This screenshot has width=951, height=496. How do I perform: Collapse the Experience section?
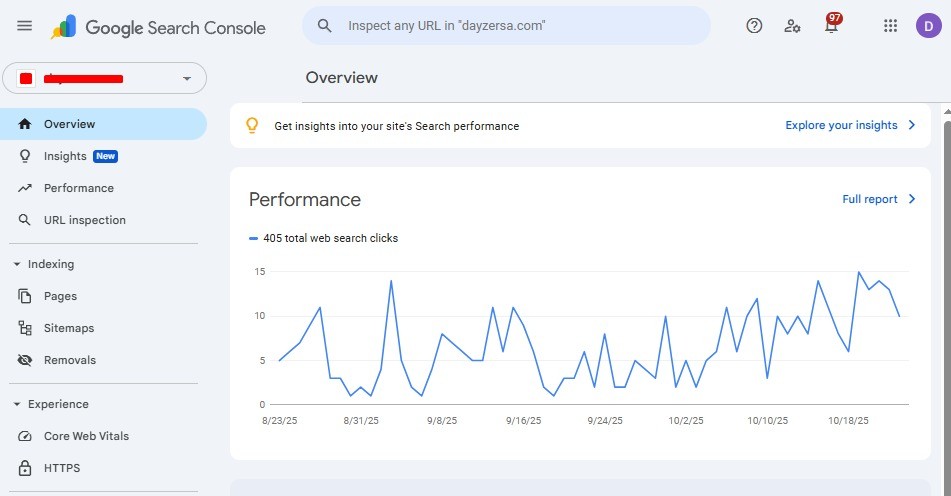tap(17, 404)
